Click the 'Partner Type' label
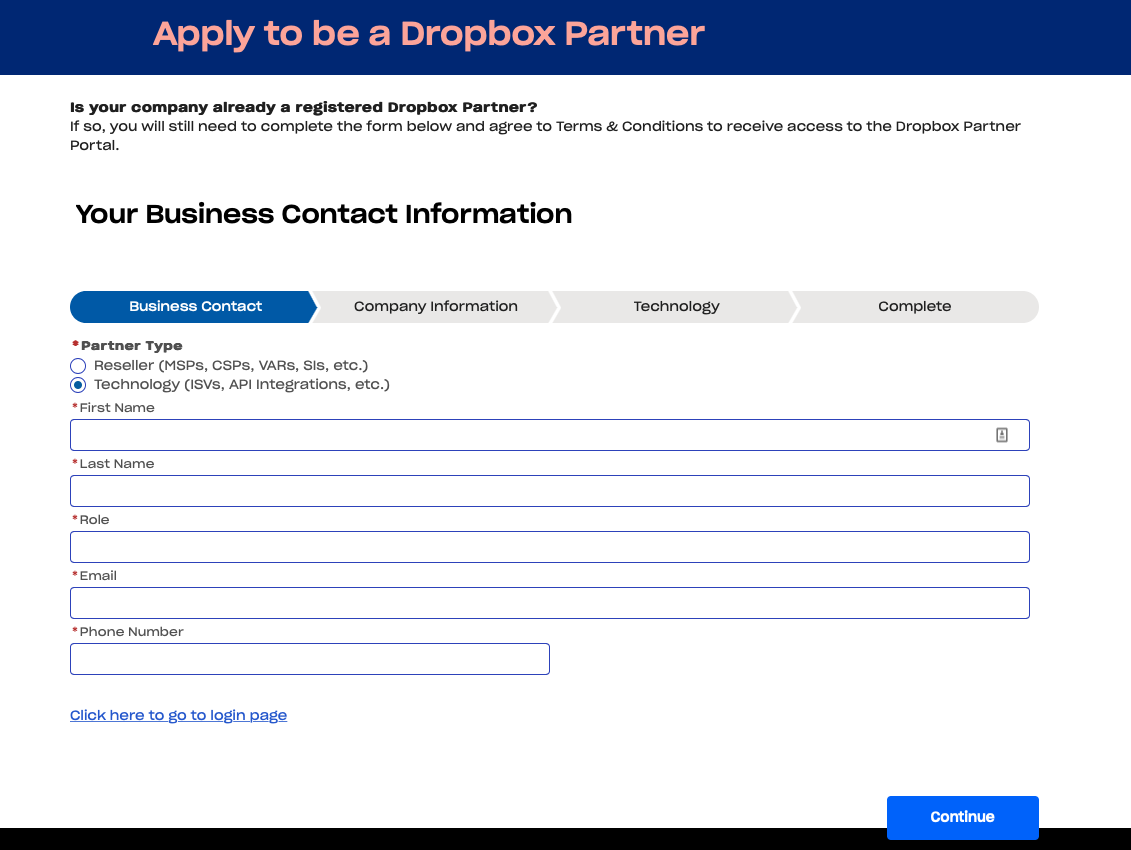 point(131,346)
